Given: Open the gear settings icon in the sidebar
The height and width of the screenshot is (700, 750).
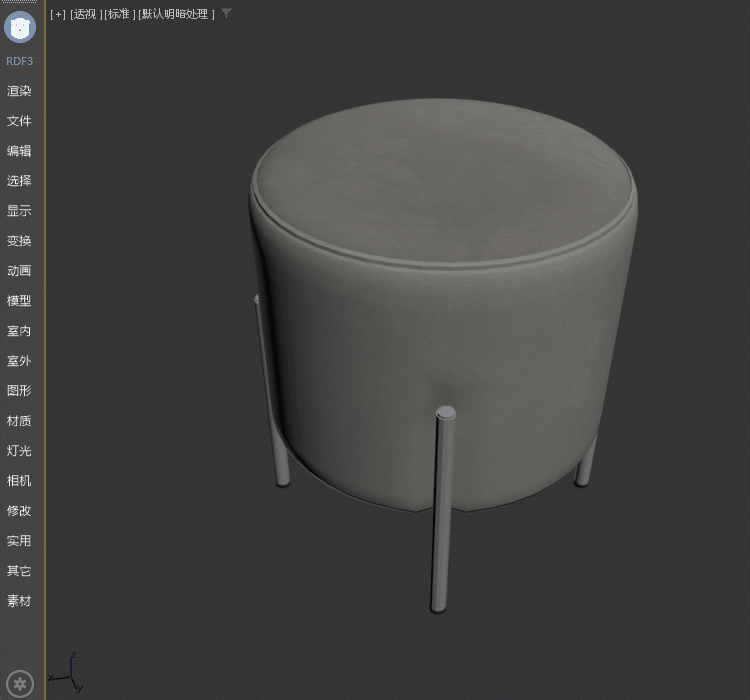Looking at the screenshot, I should [20, 684].
